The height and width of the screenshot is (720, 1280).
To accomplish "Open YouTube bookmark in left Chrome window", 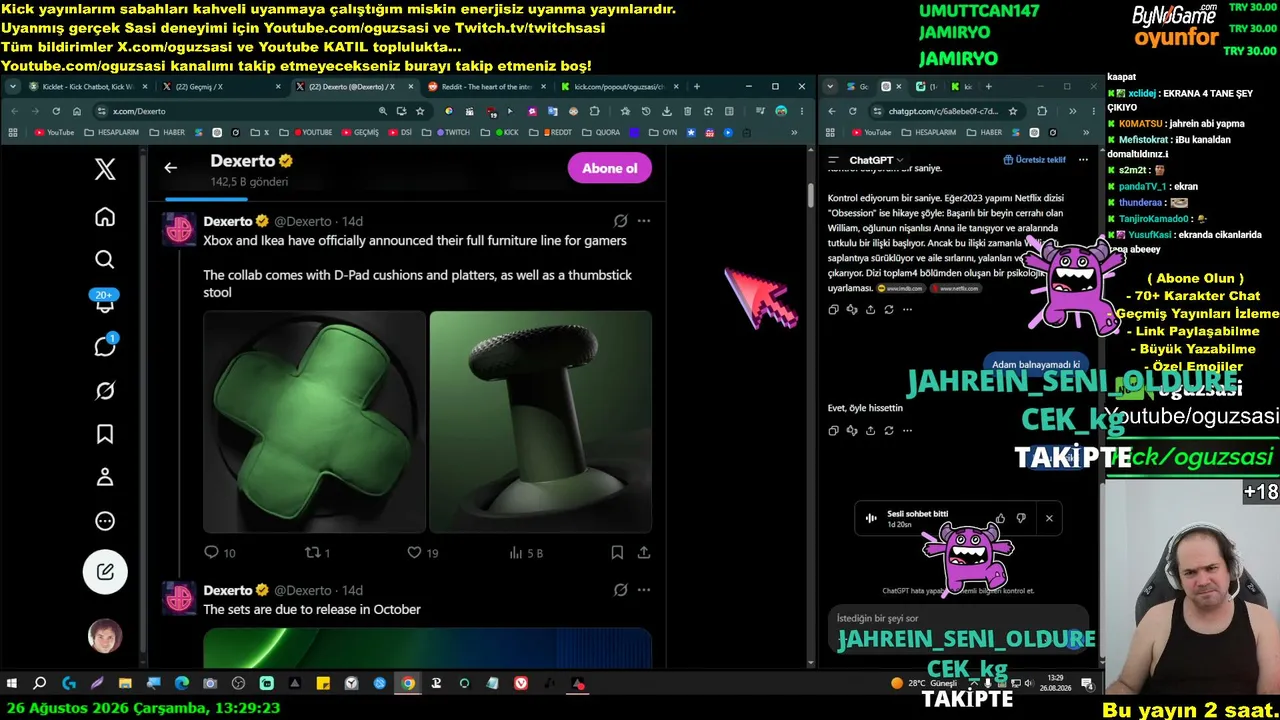I will [54, 132].
